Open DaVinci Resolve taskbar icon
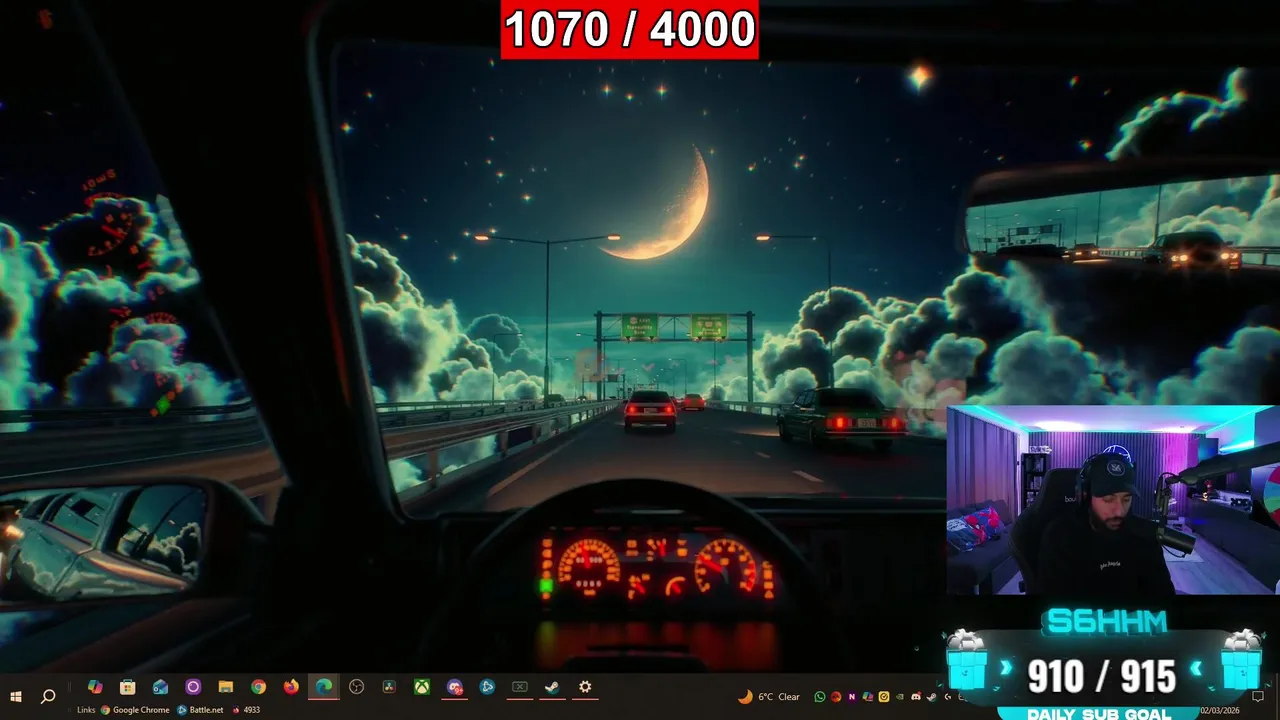 [389, 687]
